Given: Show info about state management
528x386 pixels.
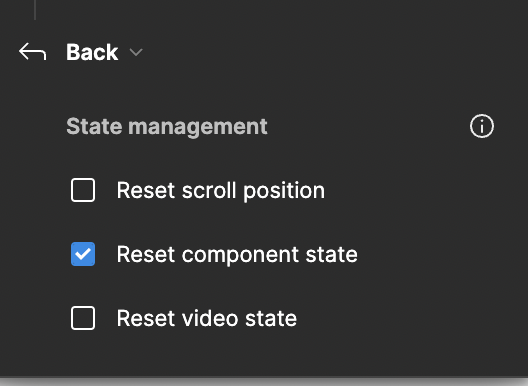Looking at the screenshot, I should [482, 126].
